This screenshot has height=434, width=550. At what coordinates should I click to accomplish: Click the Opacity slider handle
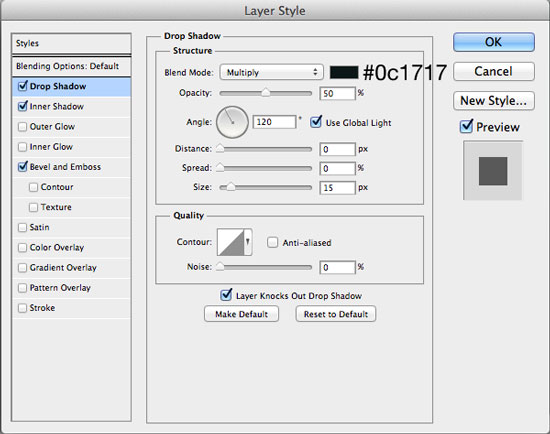(x=266, y=93)
